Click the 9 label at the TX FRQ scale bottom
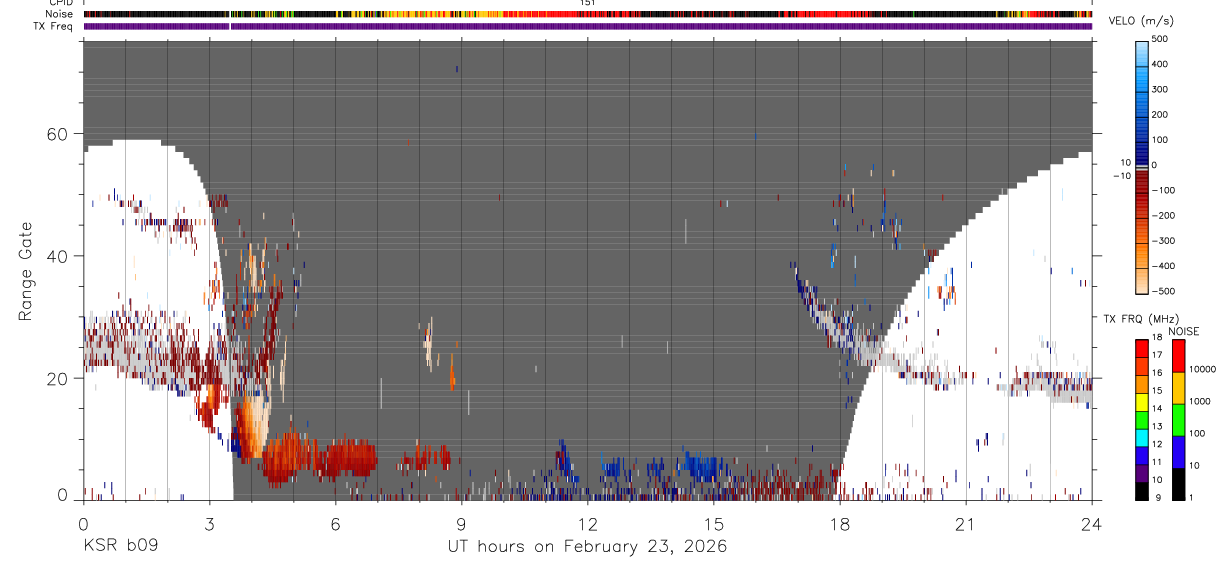This screenshot has width=1228, height=567. [1158, 498]
